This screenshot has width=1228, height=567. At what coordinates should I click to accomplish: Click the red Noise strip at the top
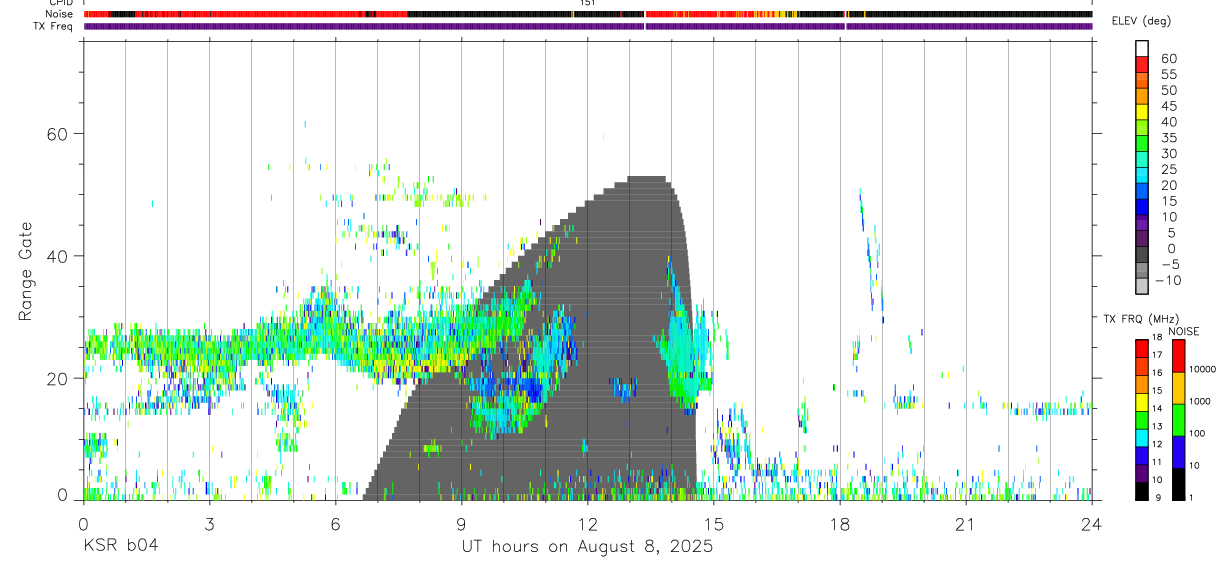click(x=587, y=14)
